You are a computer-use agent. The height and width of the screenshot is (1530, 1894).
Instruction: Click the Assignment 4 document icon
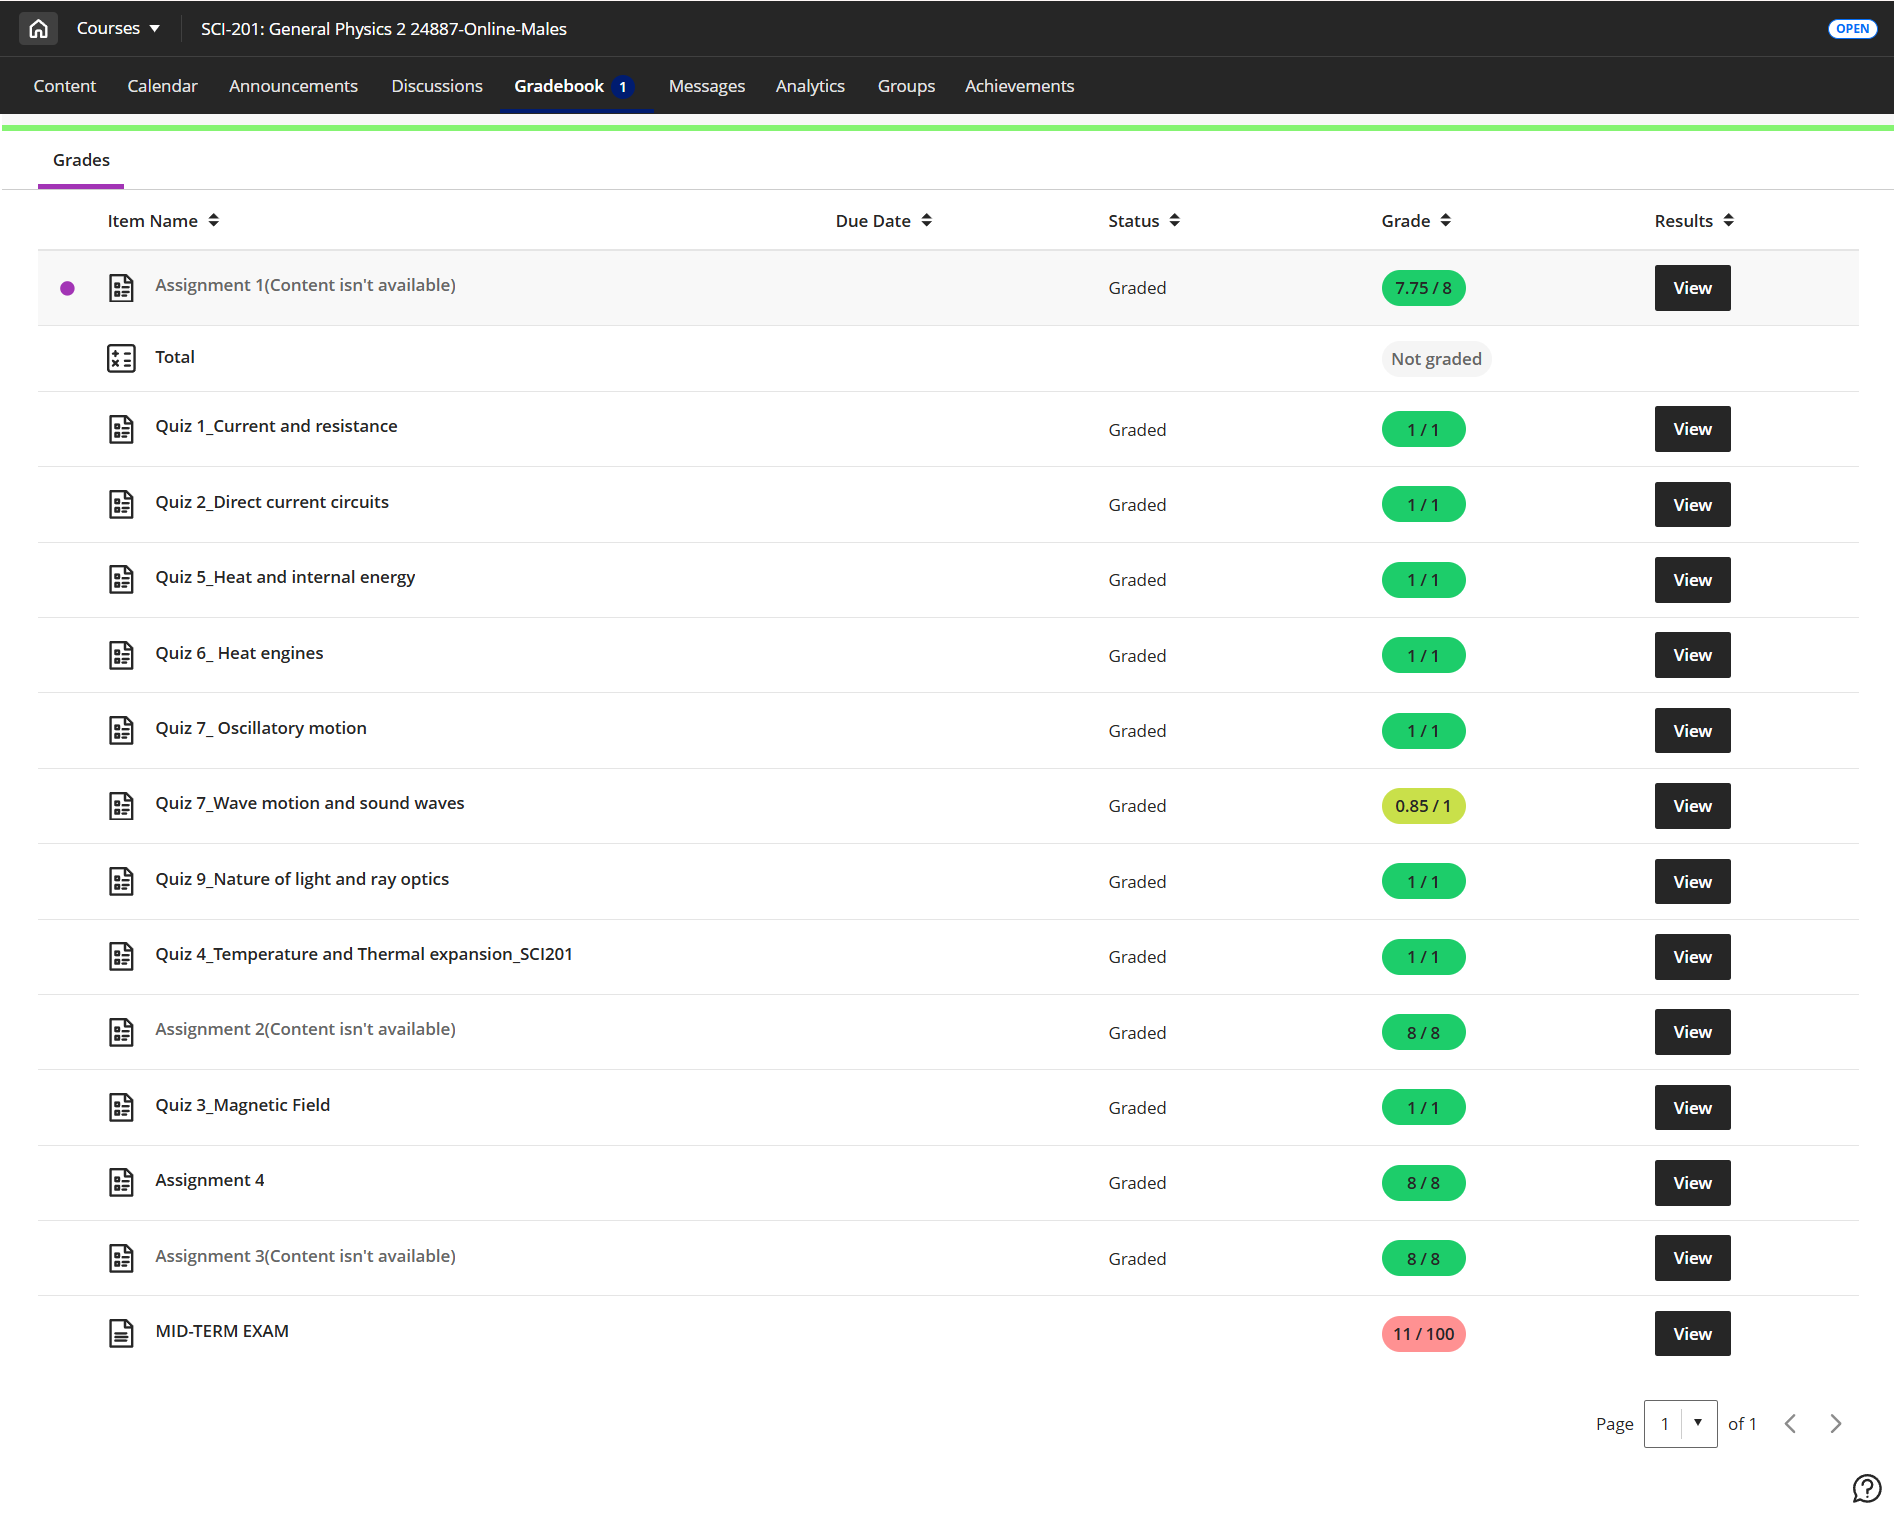tap(121, 1182)
